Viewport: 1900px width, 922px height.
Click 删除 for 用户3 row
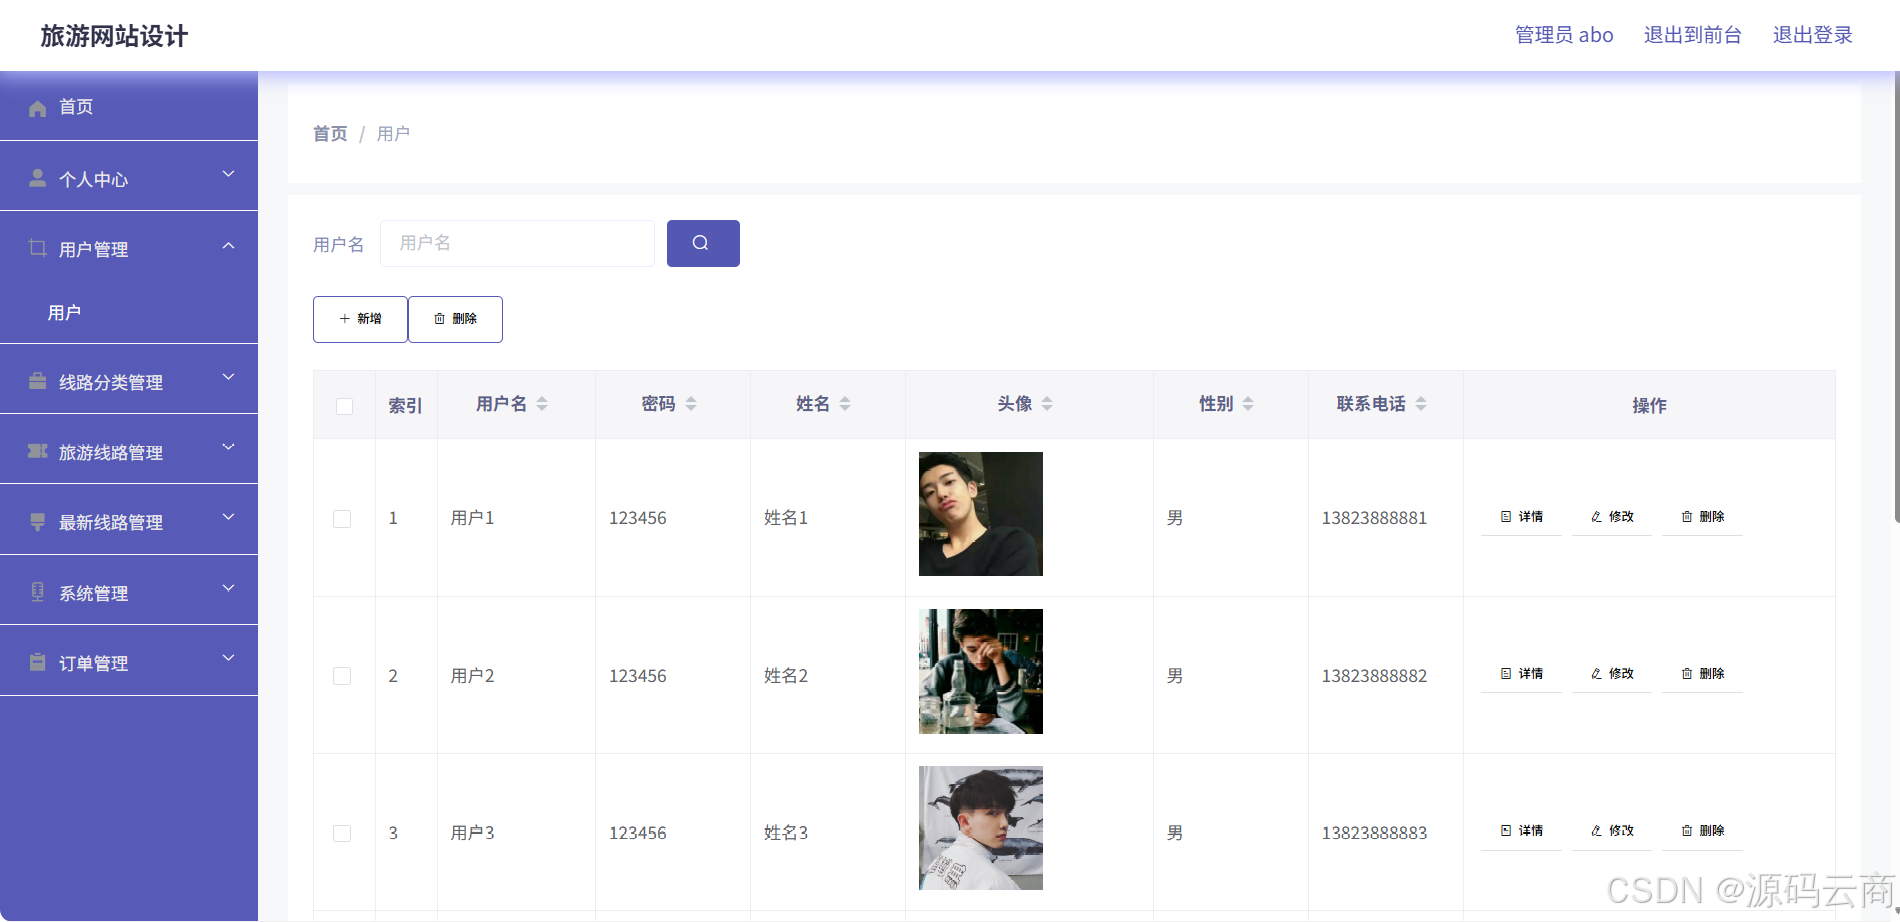click(1702, 831)
